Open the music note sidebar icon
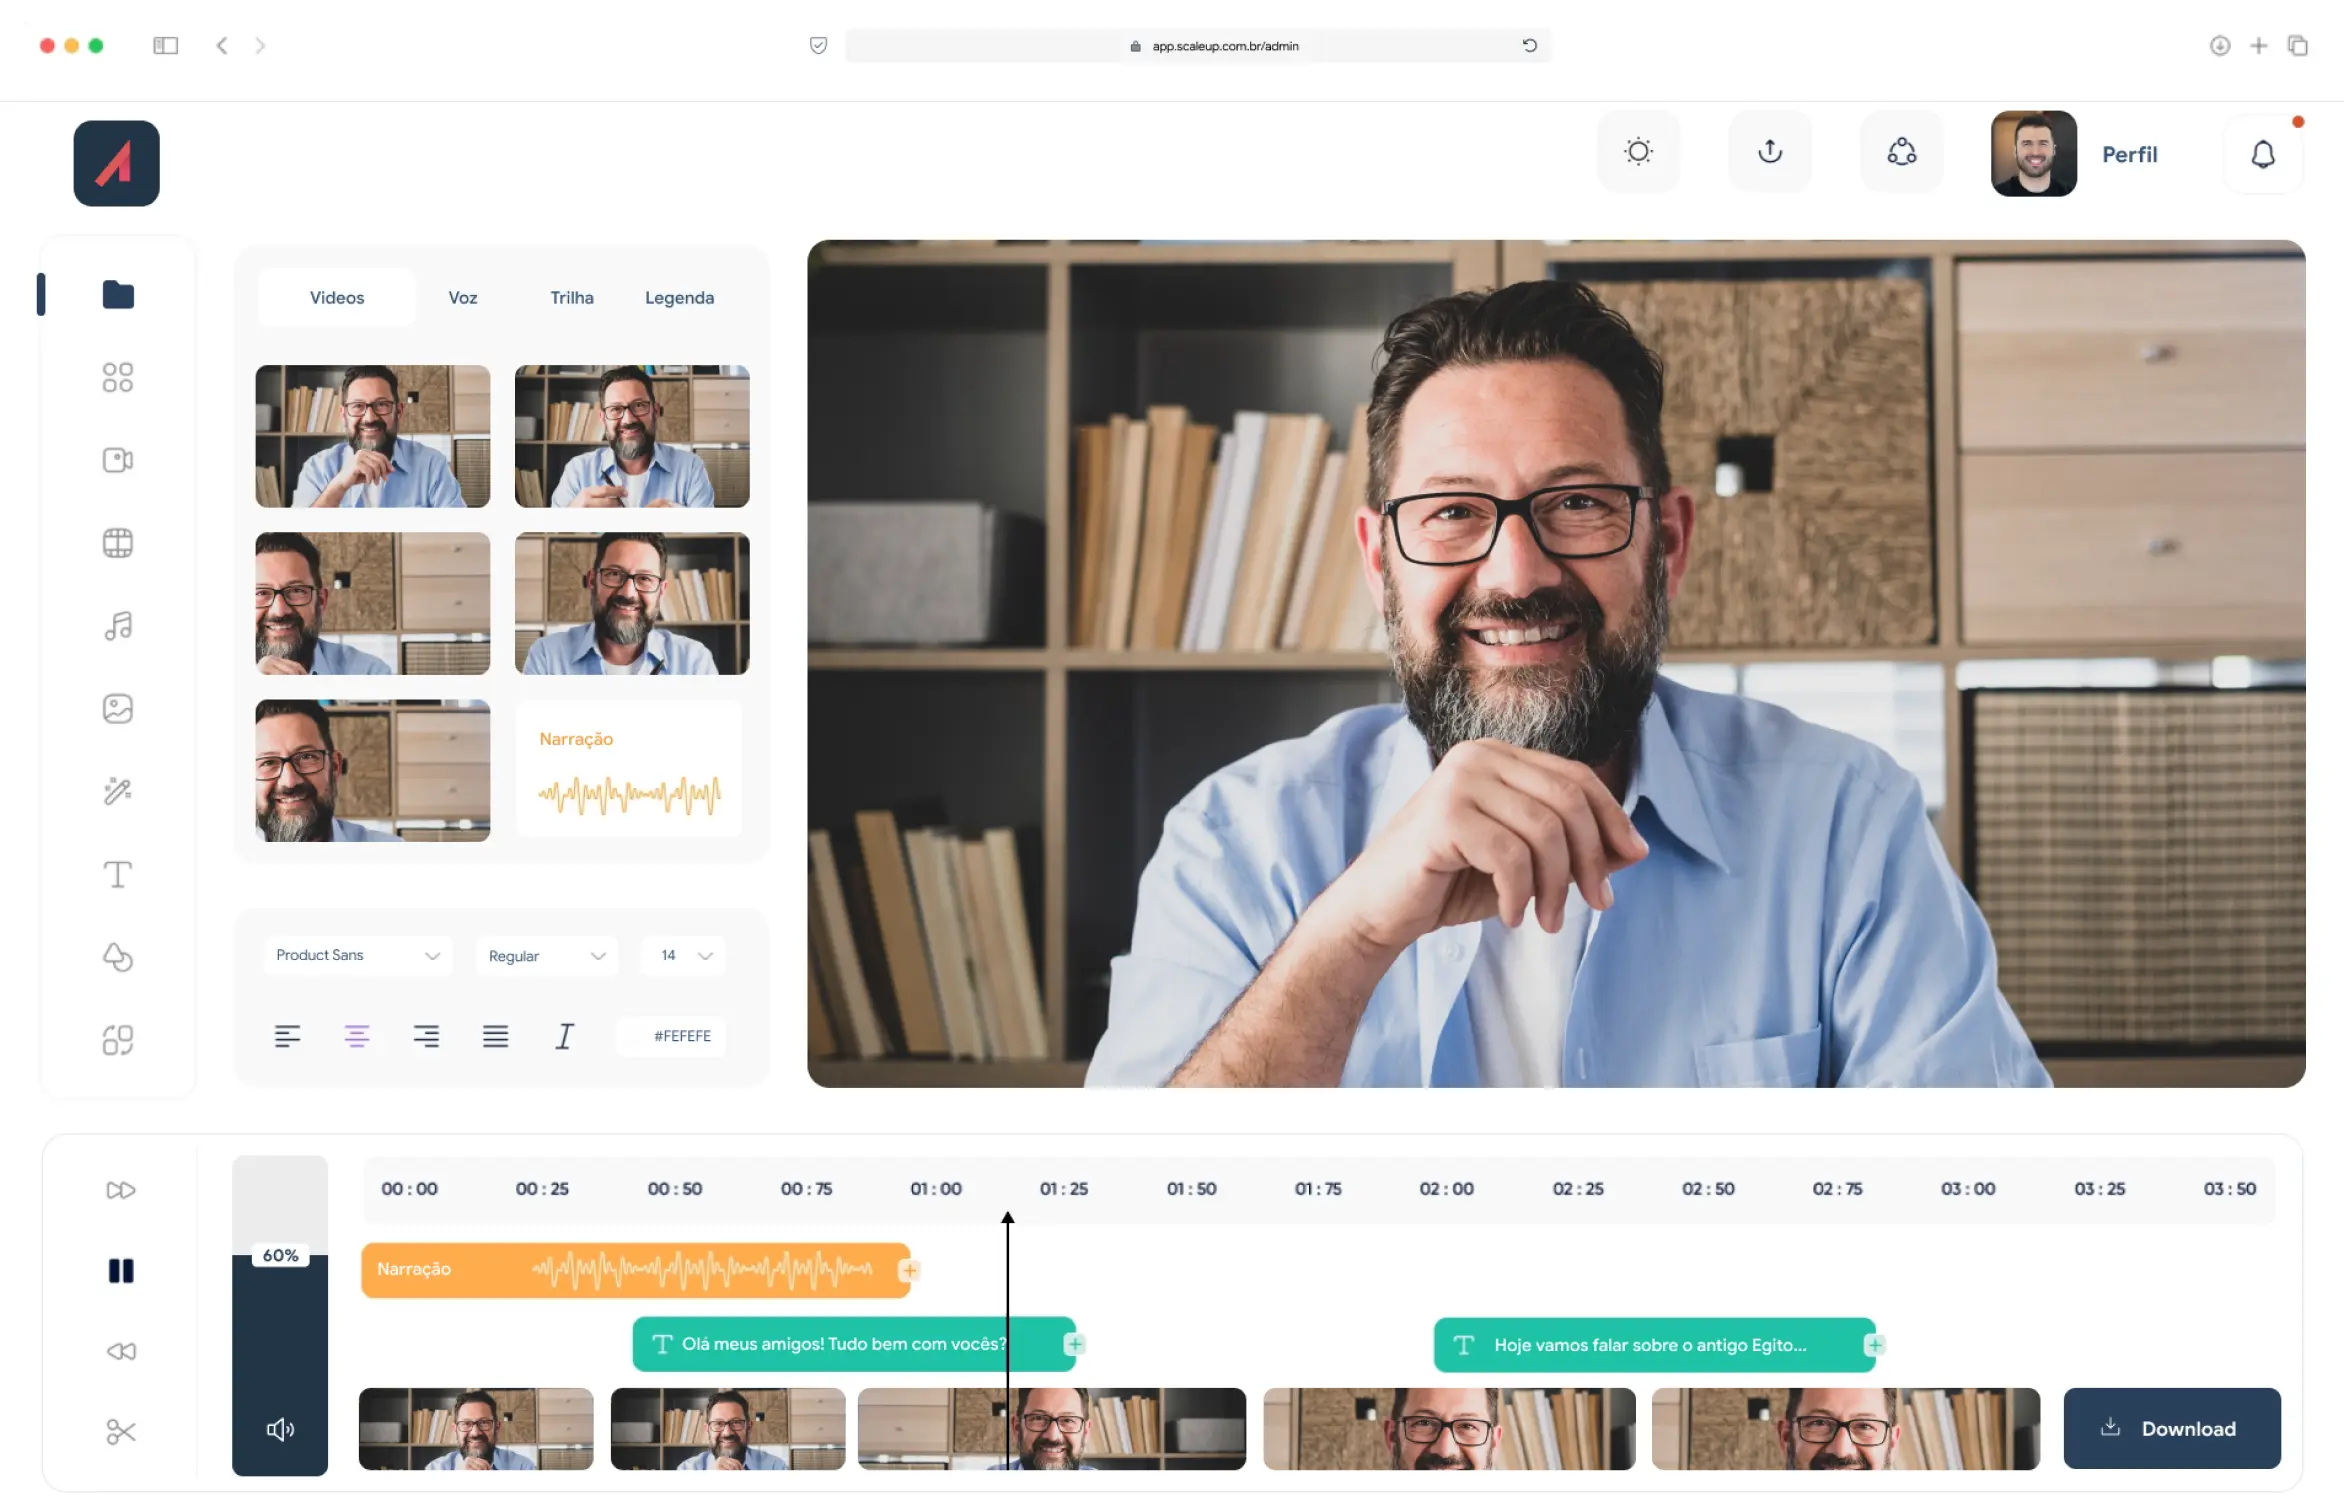Viewport: 2344px width, 1512px height. pyautogui.click(x=118, y=626)
